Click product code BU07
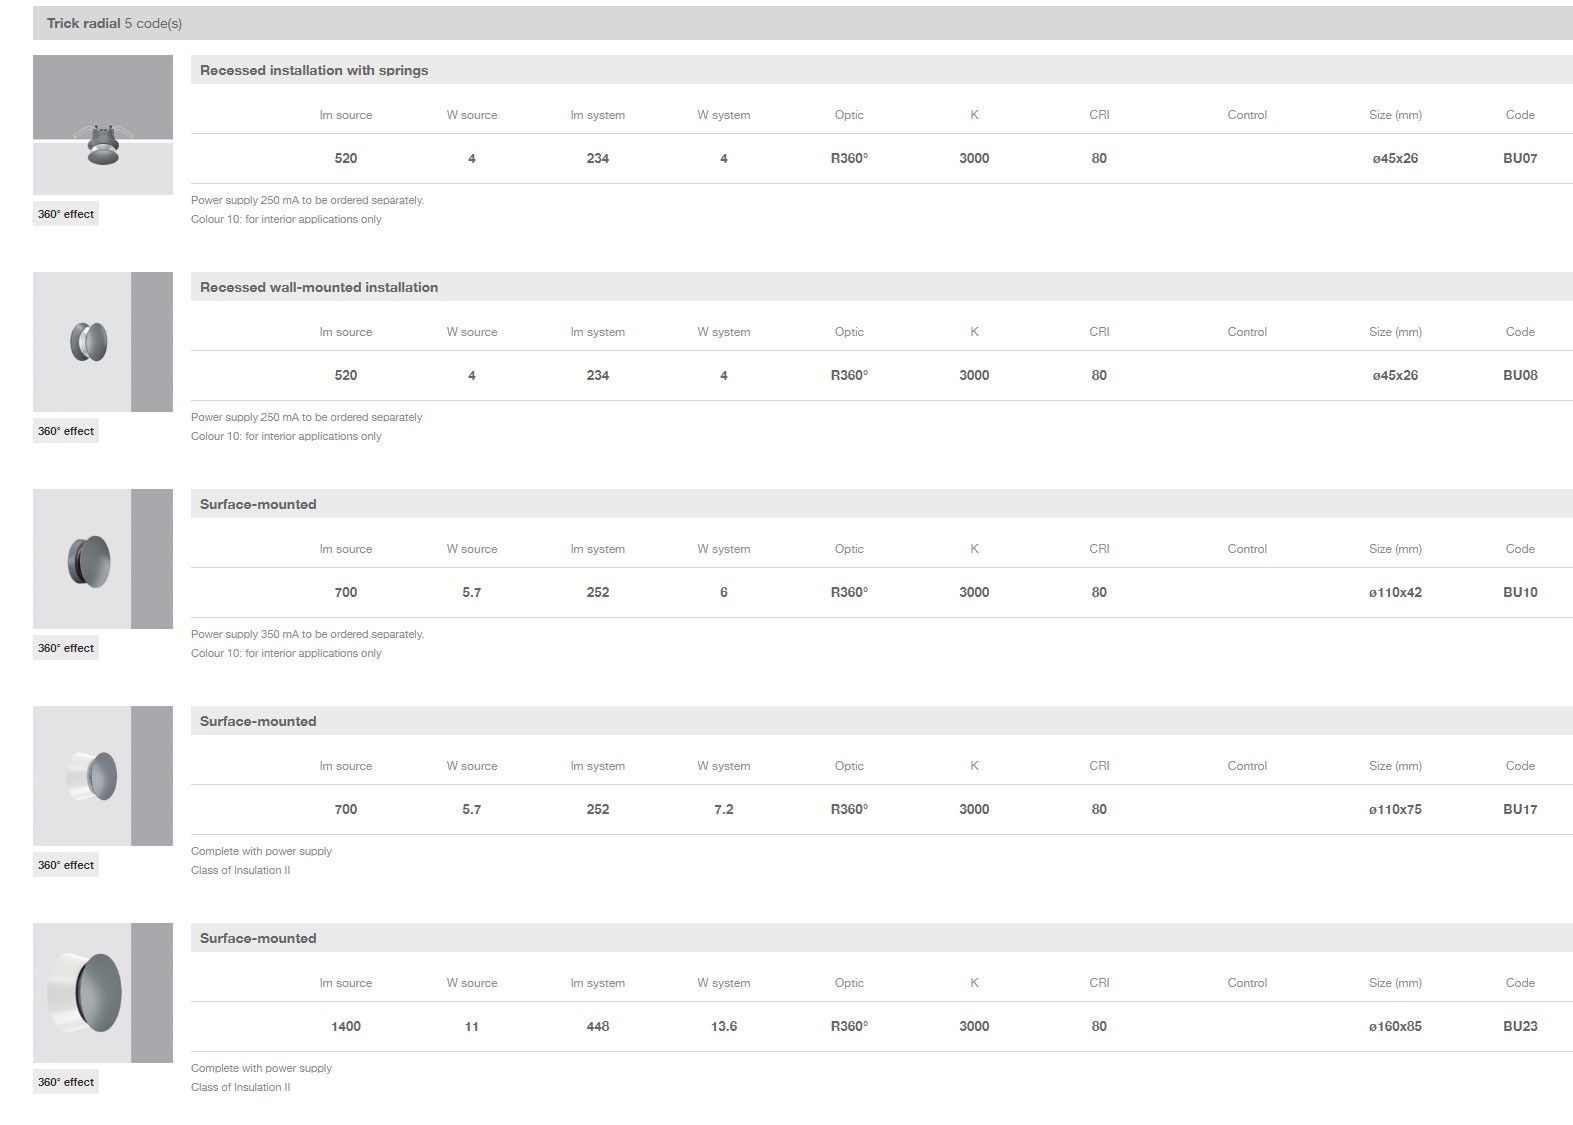 [x=1519, y=158]
